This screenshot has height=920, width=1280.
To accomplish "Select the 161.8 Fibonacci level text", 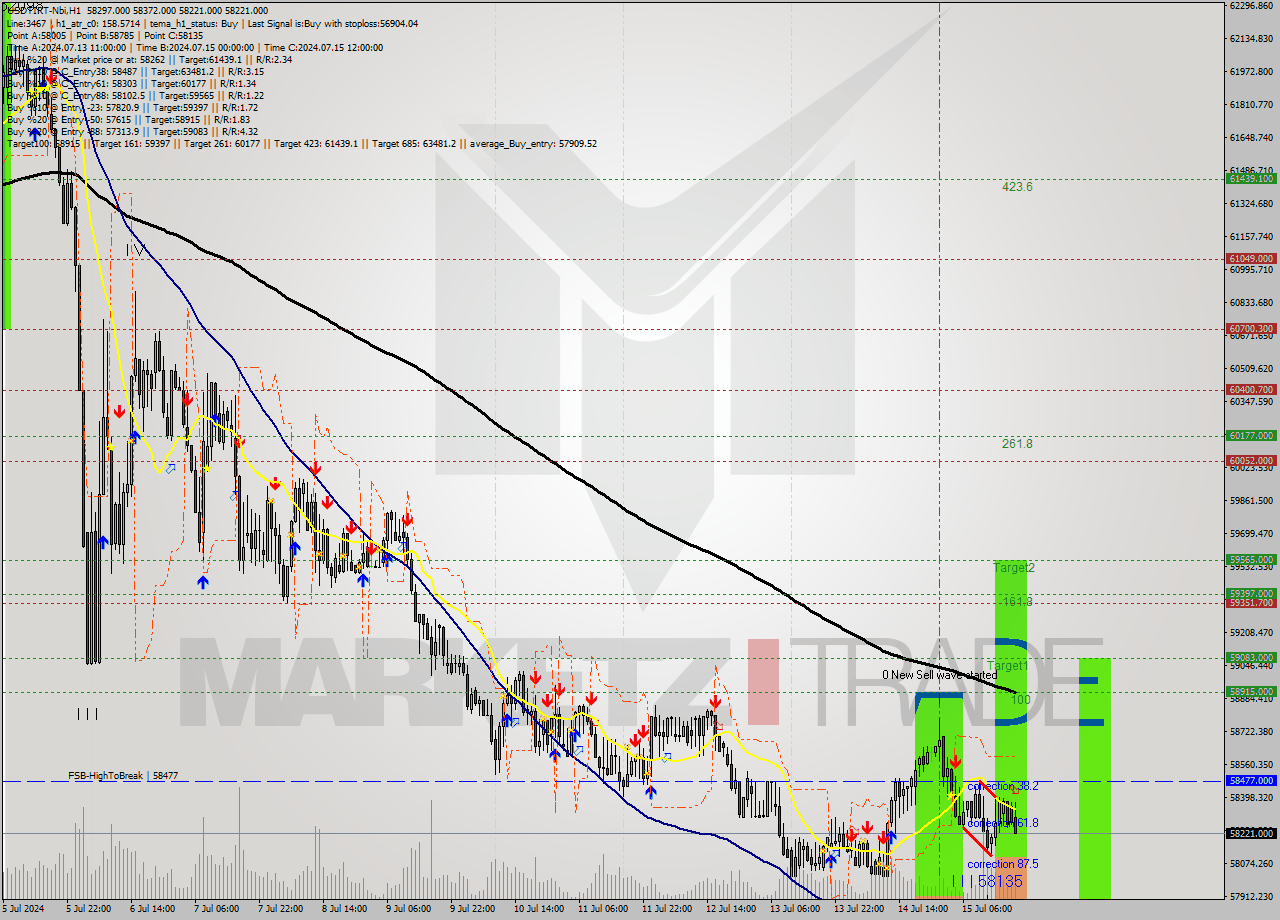I will point(1017,601).
